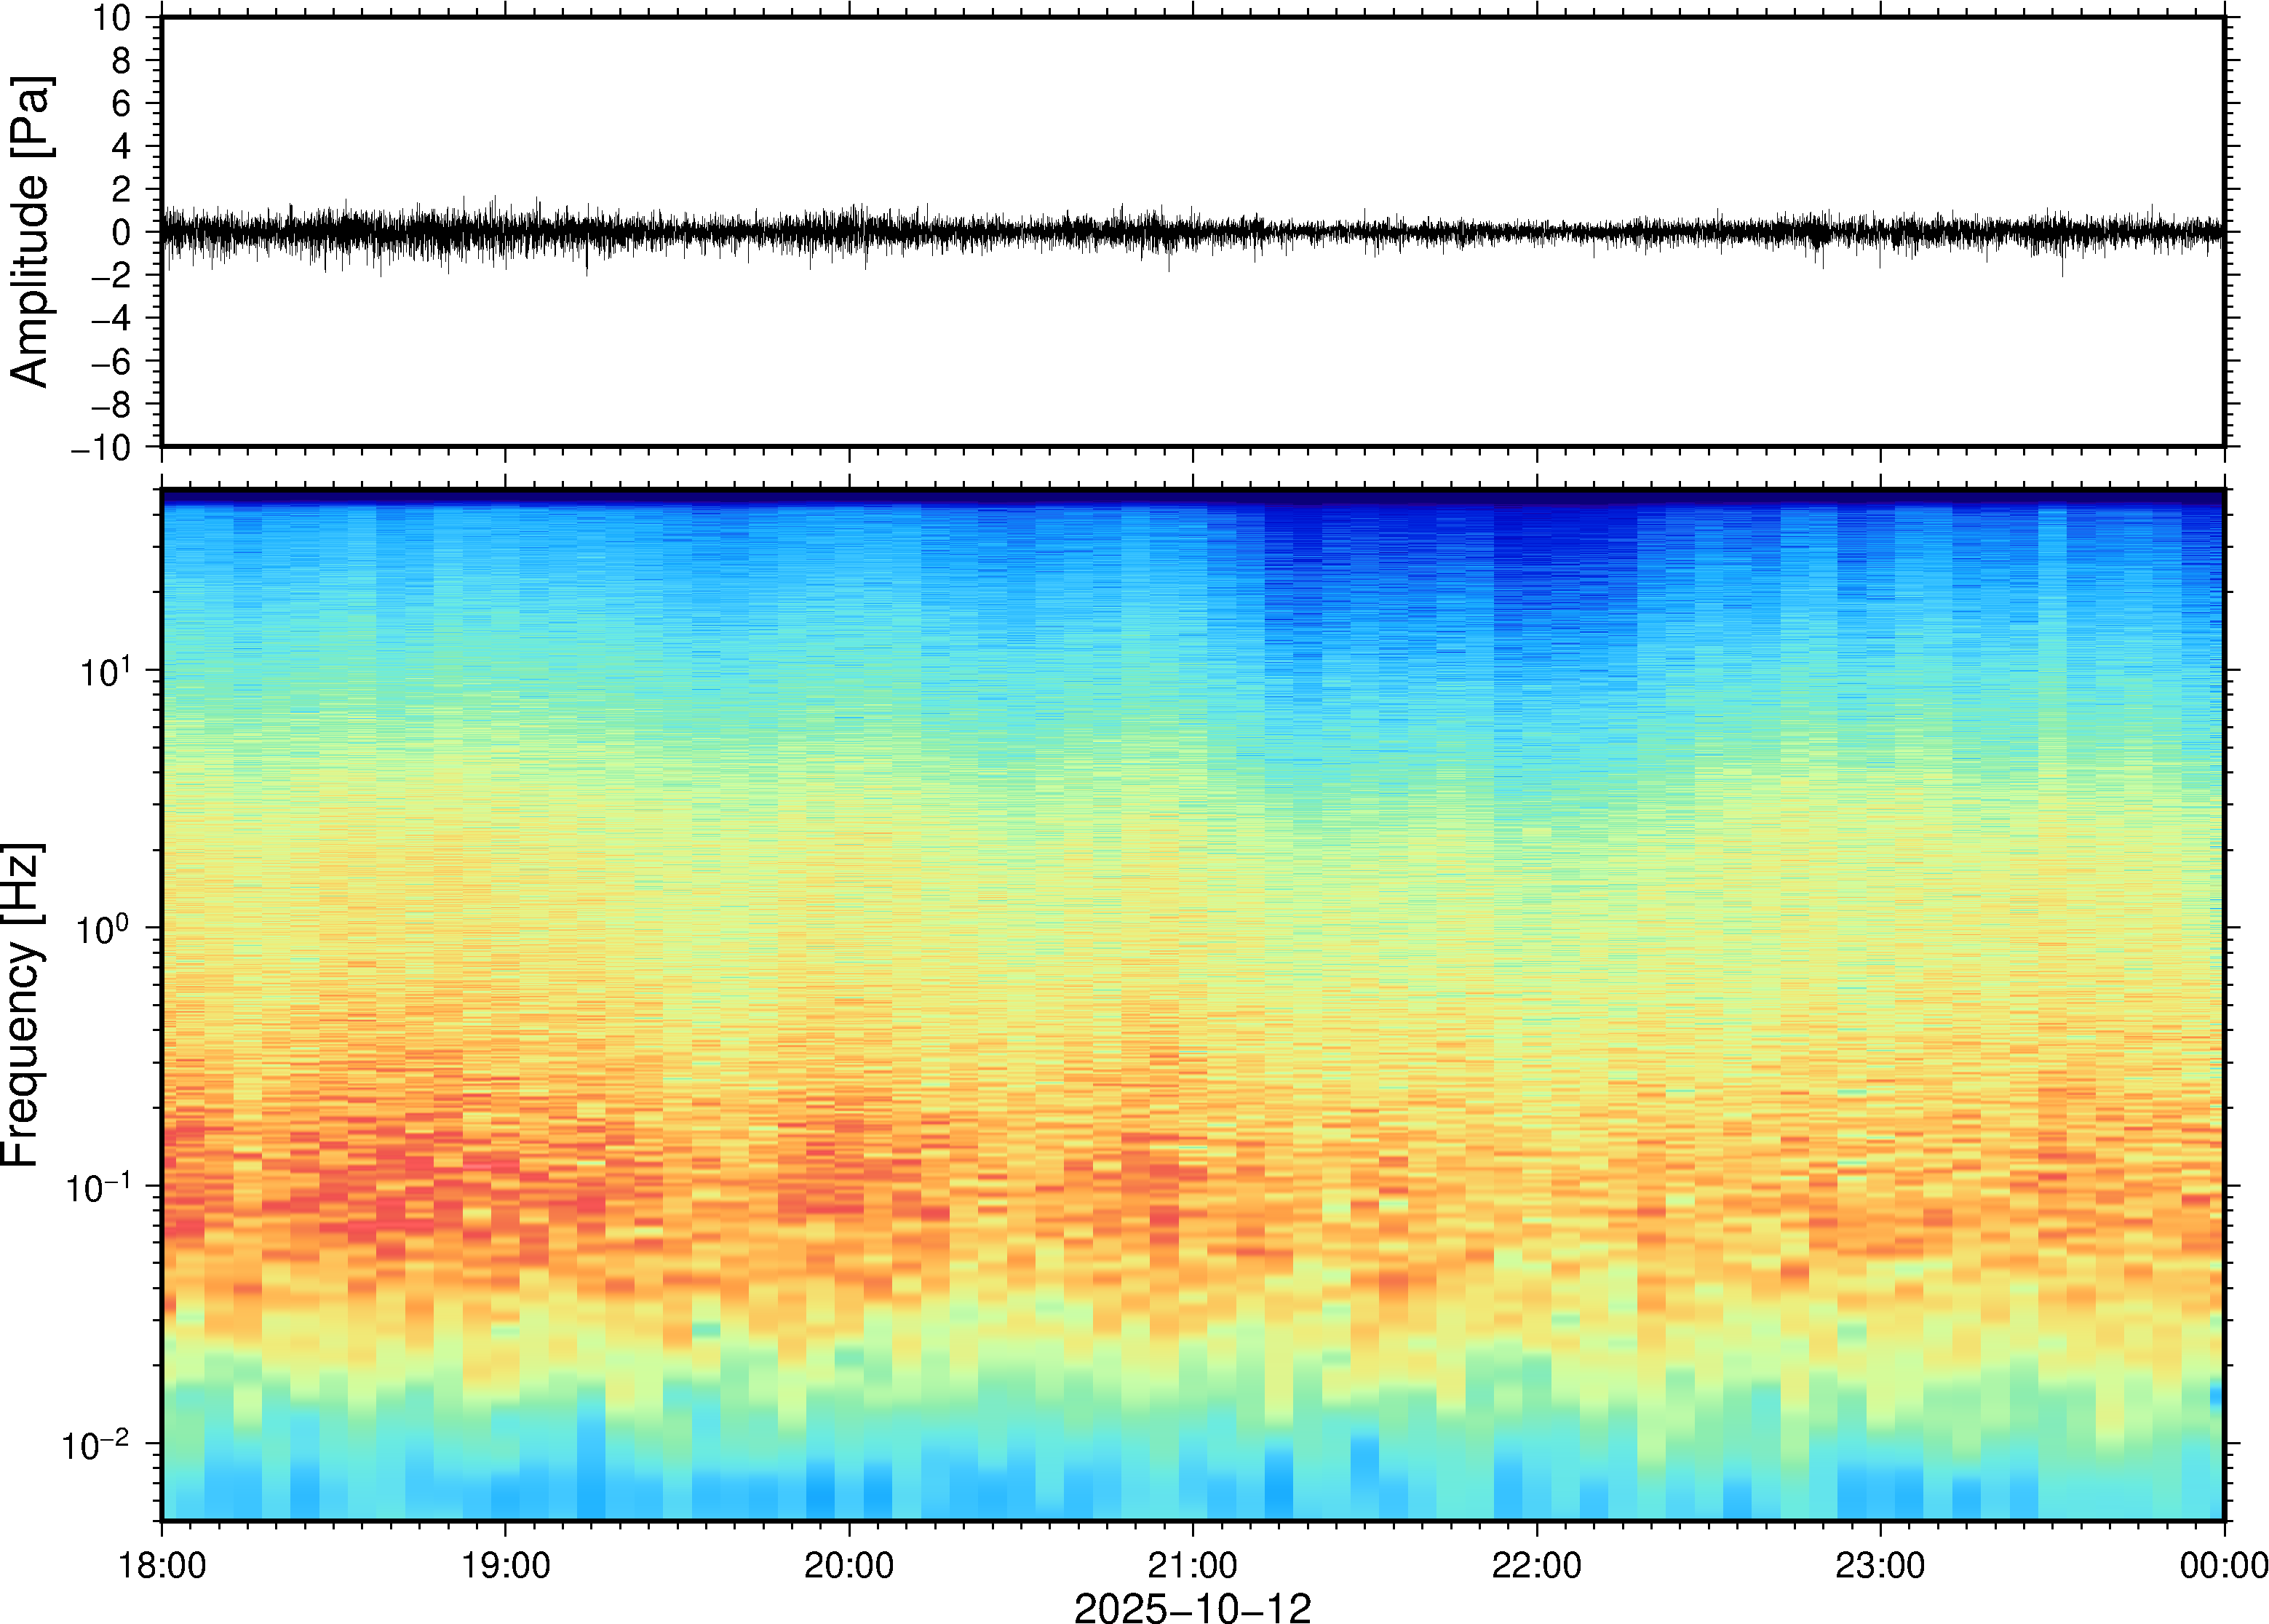Click the 10⁻² frequency tick label
The width and height of the screenshot is (2269, 1624).
coord(95,1445)
